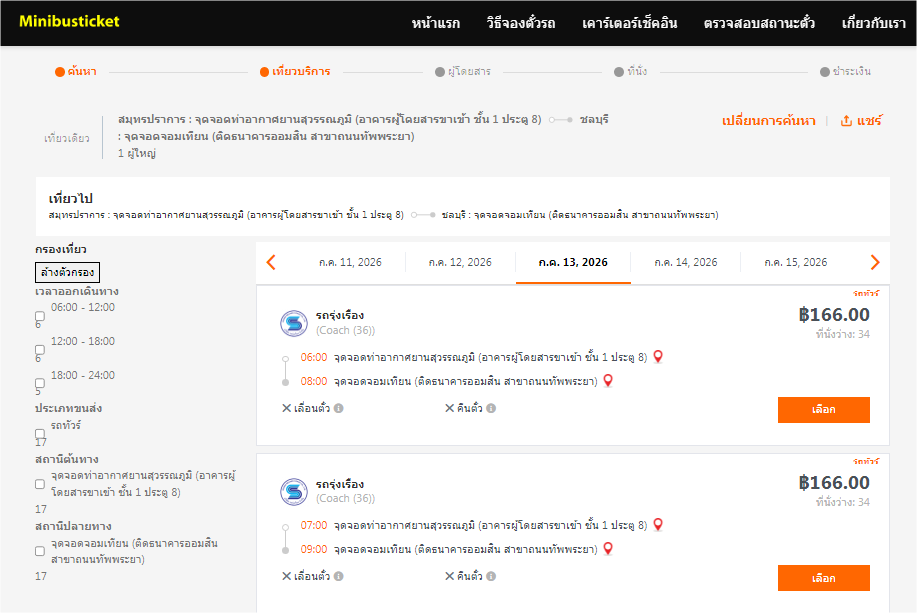Toggle the 06:00 - 12:00 departure checkbox
This screenshot has width=917, height=613.
tap(40, 316)
